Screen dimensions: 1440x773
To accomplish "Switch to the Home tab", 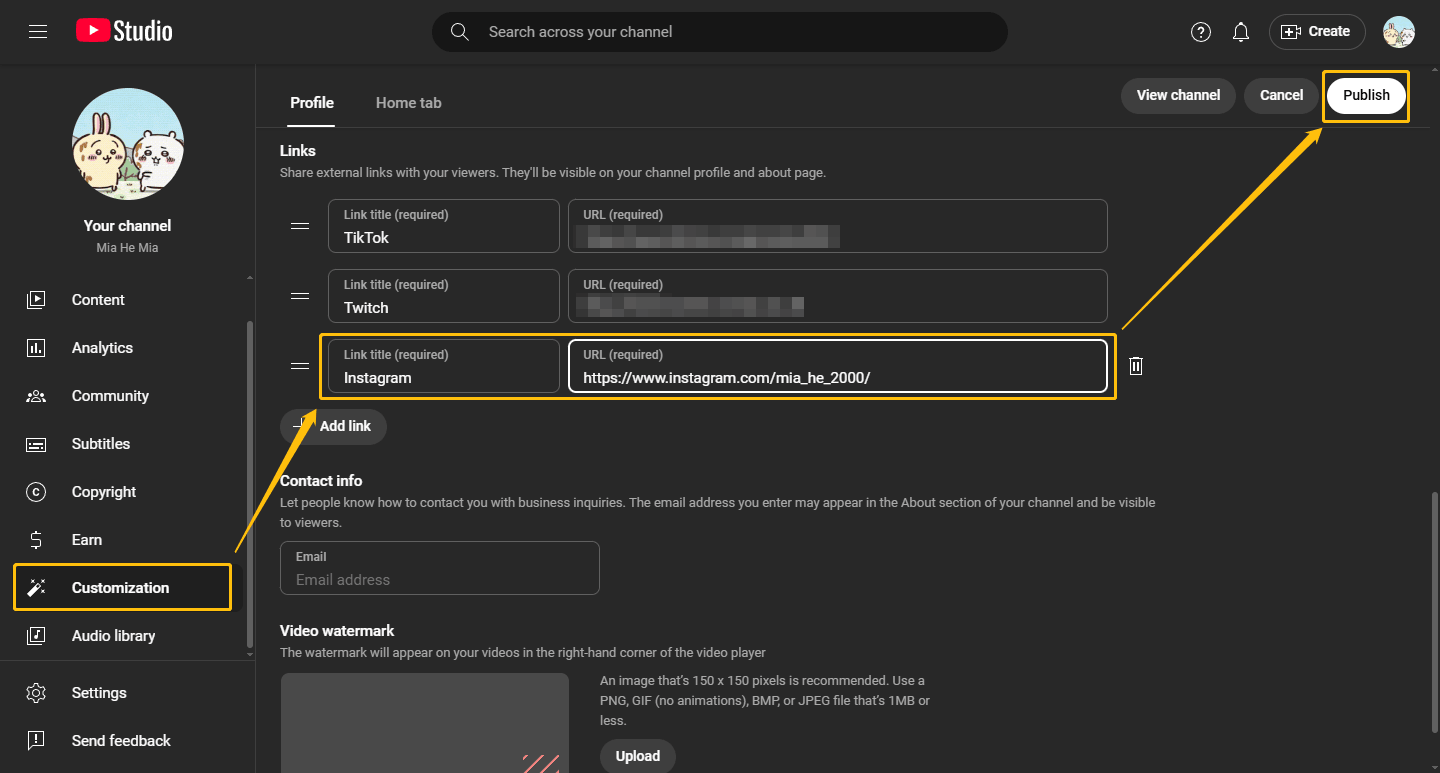I will [x=409, y=102].
